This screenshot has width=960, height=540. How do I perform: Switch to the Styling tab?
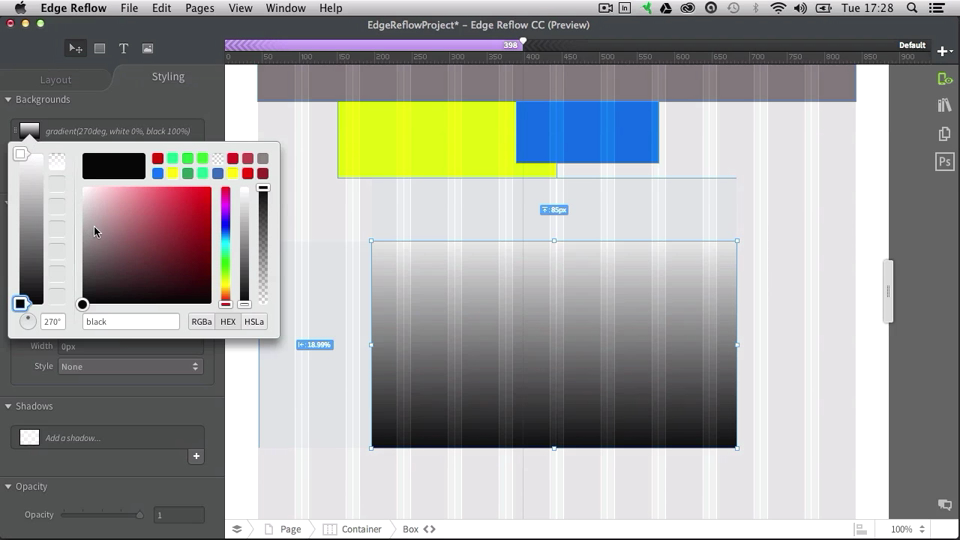(168, 77)
